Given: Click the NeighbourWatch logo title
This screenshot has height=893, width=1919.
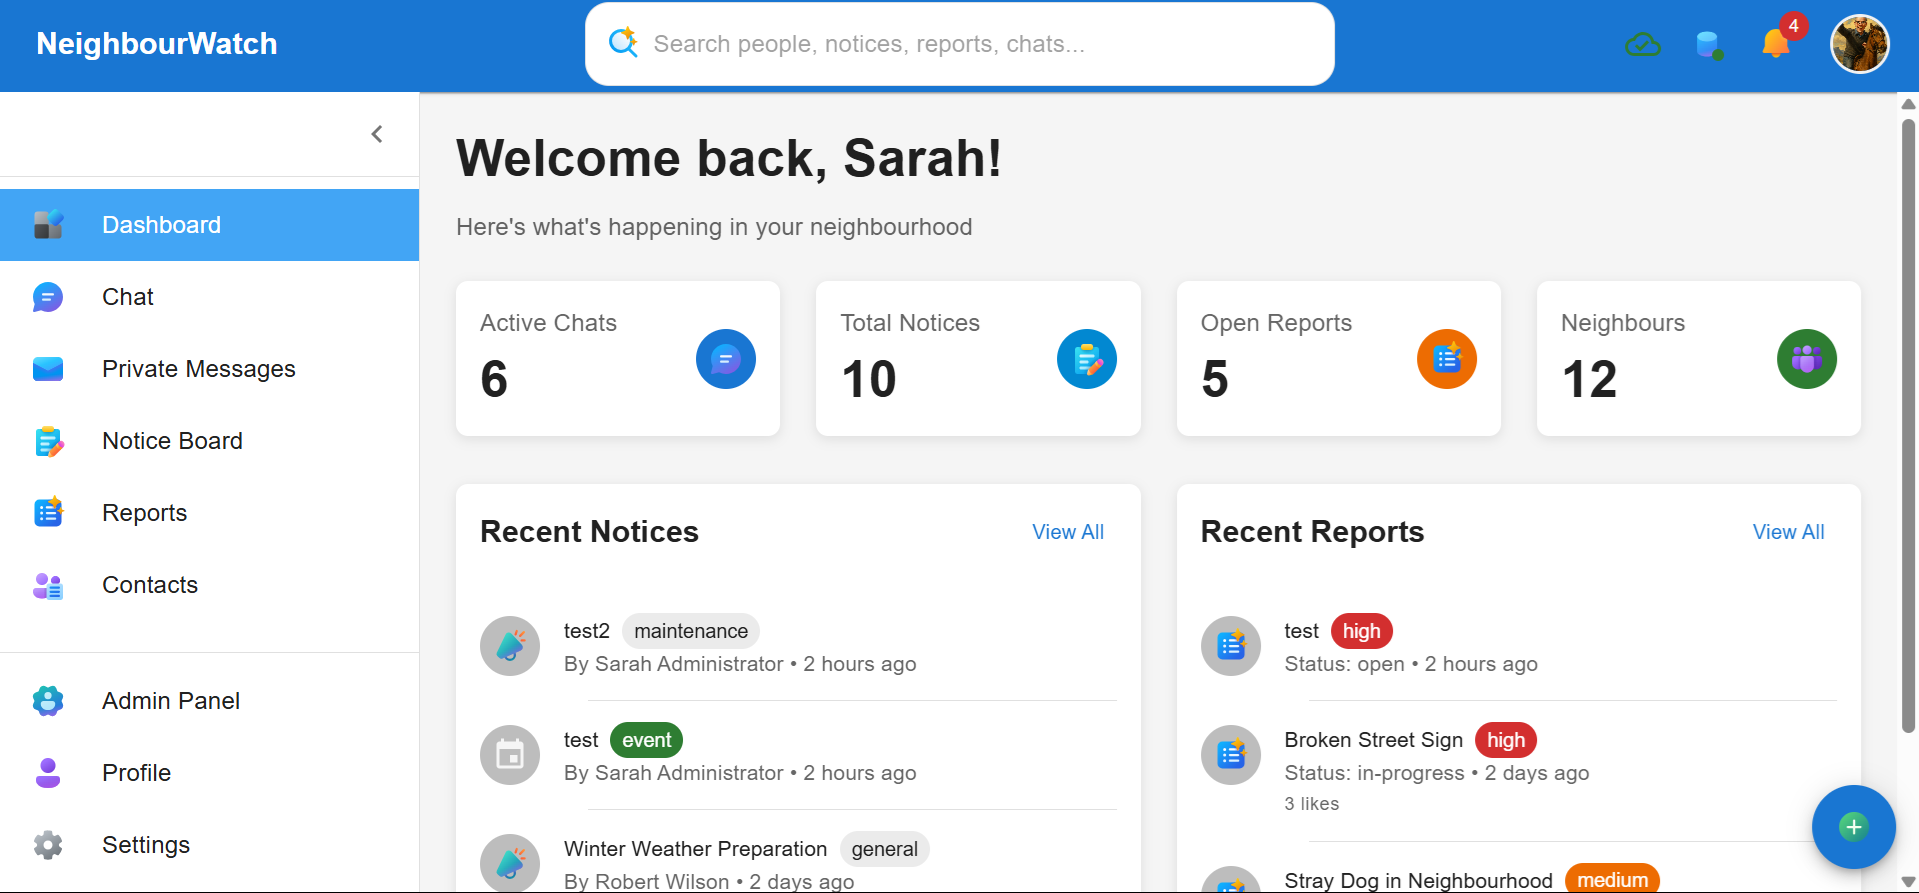Looking at the screenshot, I should 157,44.
